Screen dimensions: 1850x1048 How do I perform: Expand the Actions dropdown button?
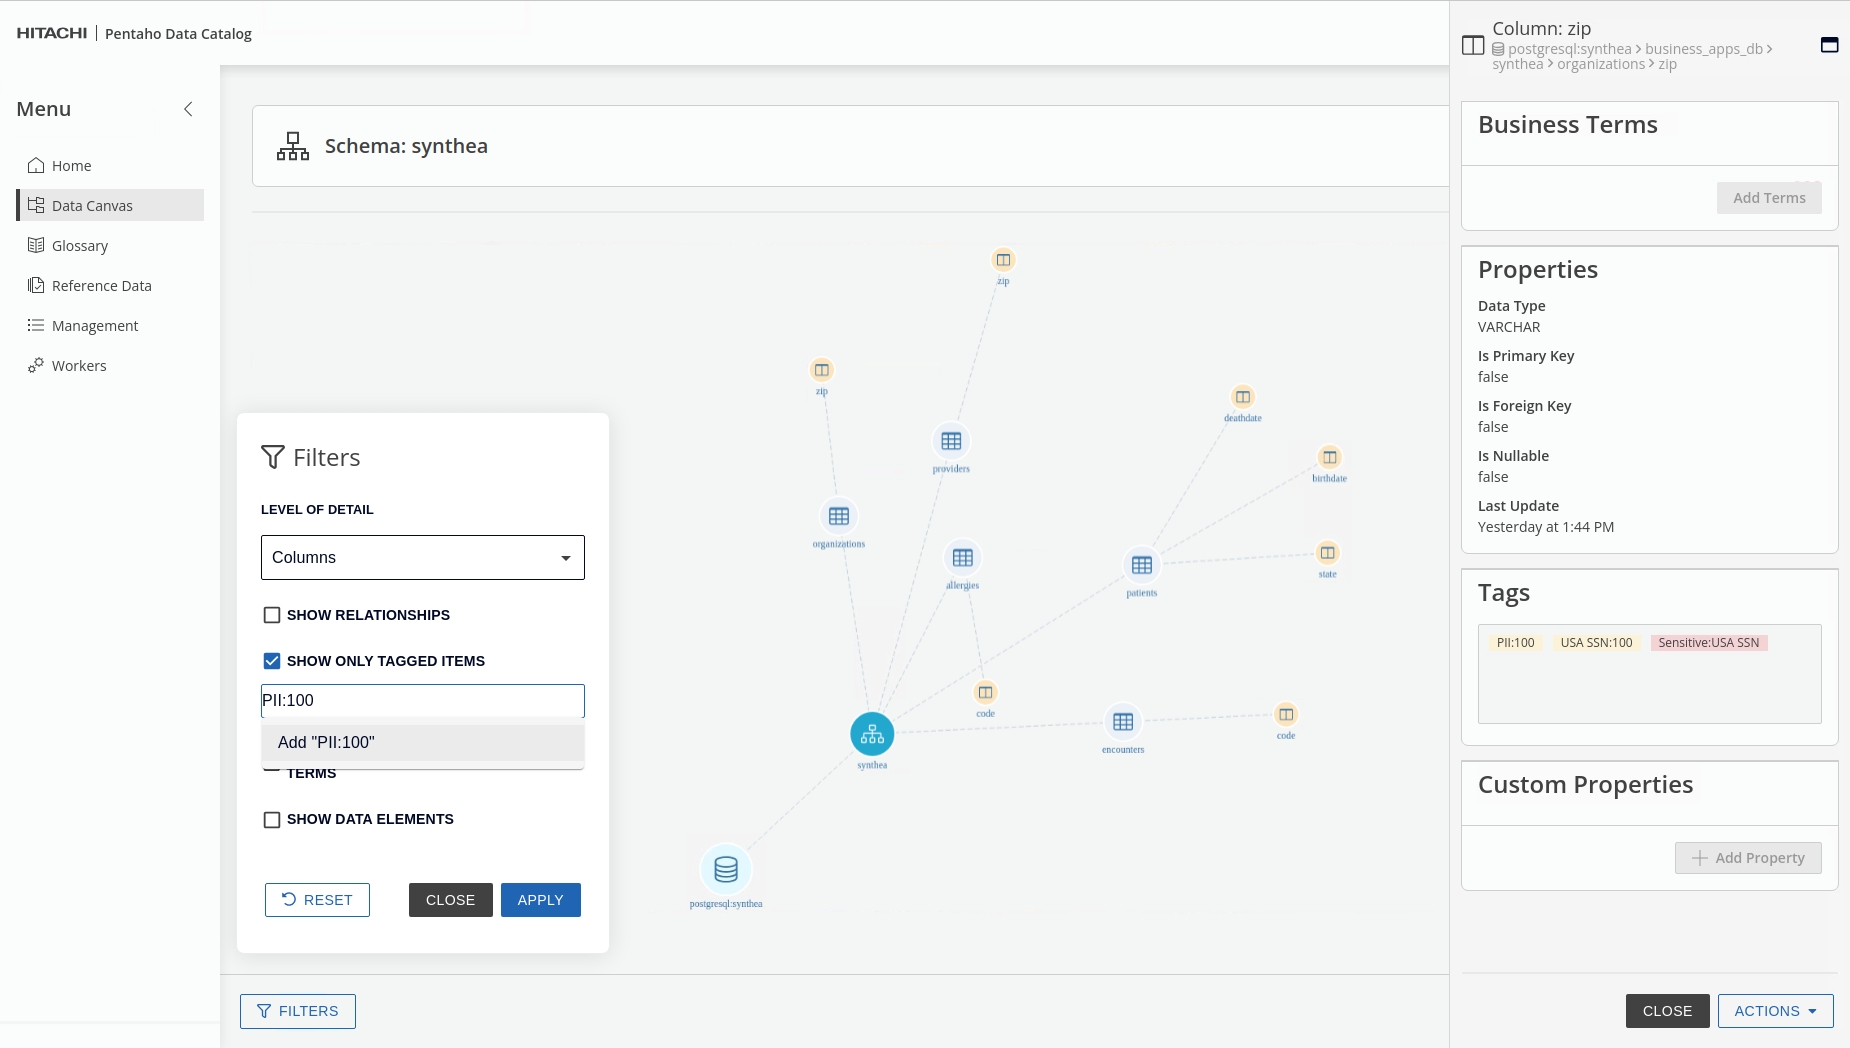click(1775, 1011)
